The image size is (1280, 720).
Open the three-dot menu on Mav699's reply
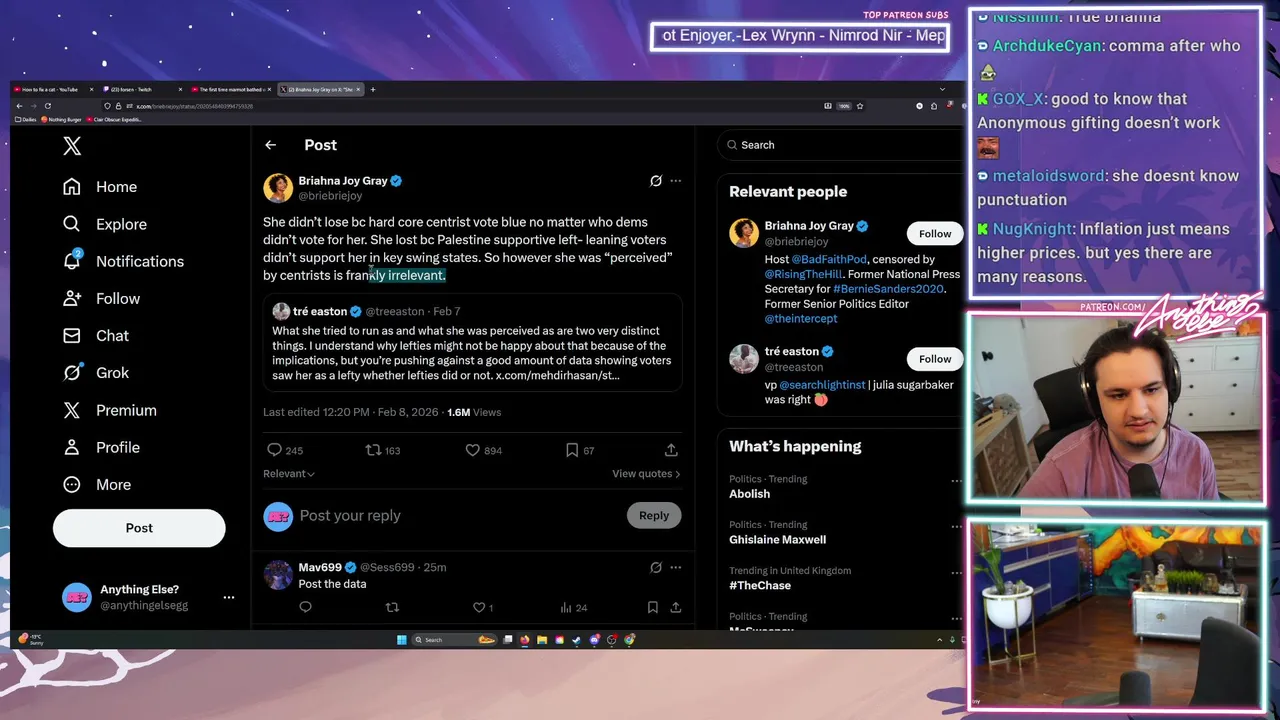click(x=676, y=567)
